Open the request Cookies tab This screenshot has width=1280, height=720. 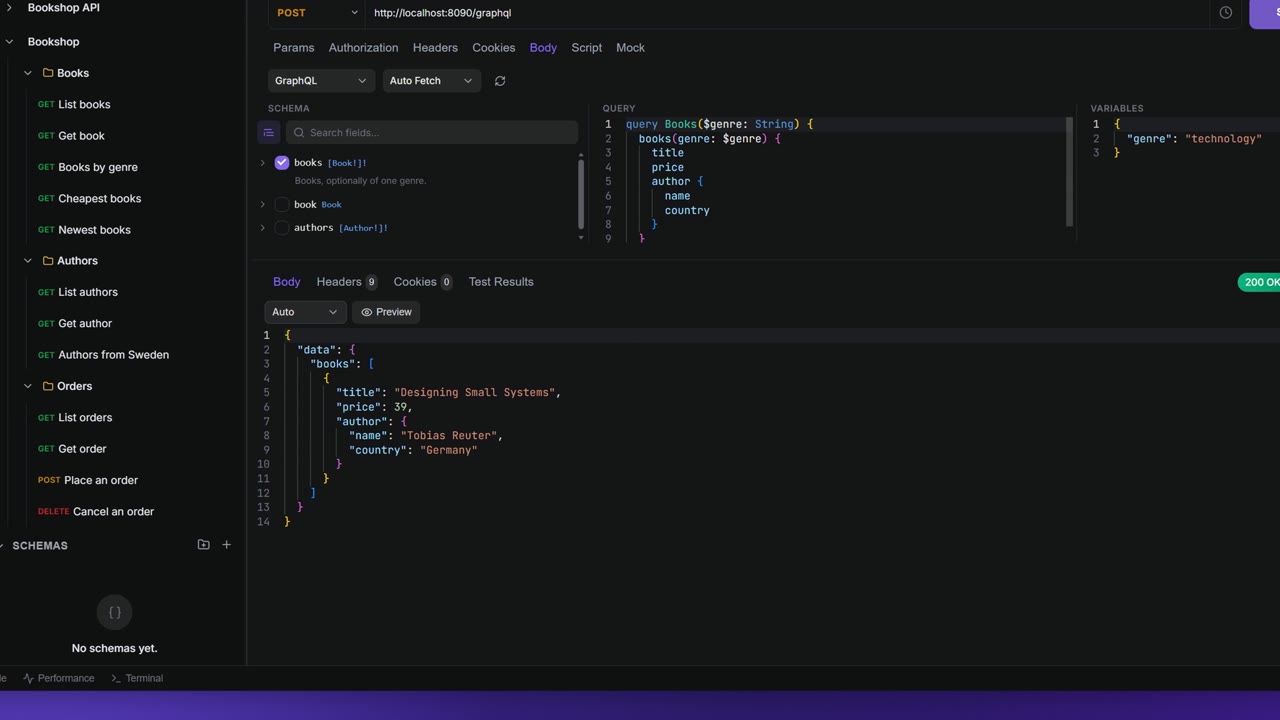point(494,48)
